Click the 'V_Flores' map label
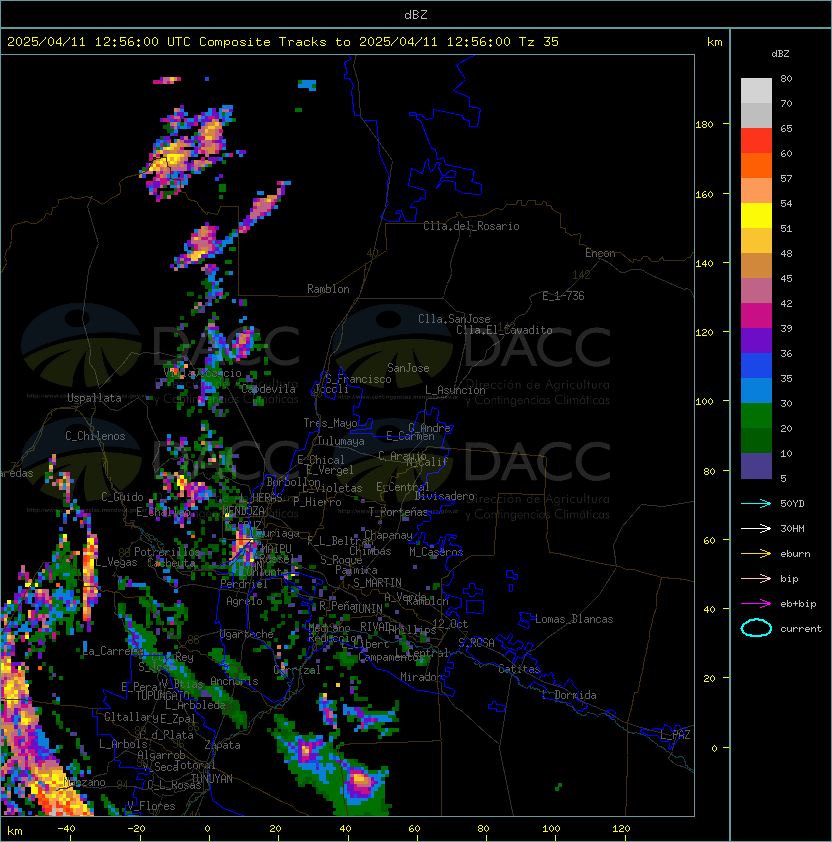Image resolution: width=832 pixels, height=842 pixels. 151,806
